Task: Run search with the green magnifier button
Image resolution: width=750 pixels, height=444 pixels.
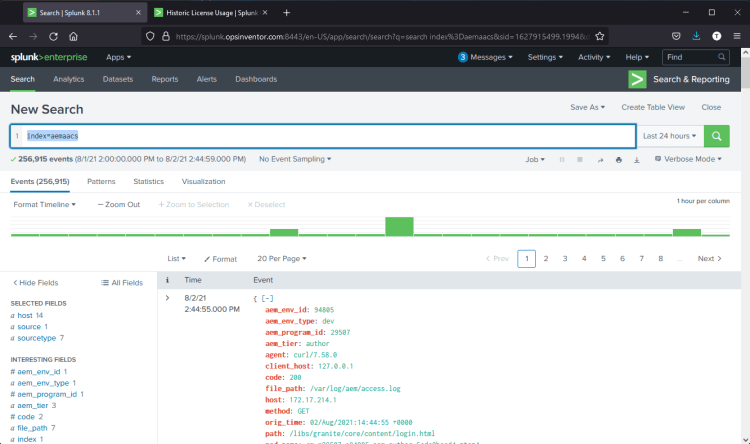Action: point(716,136)
